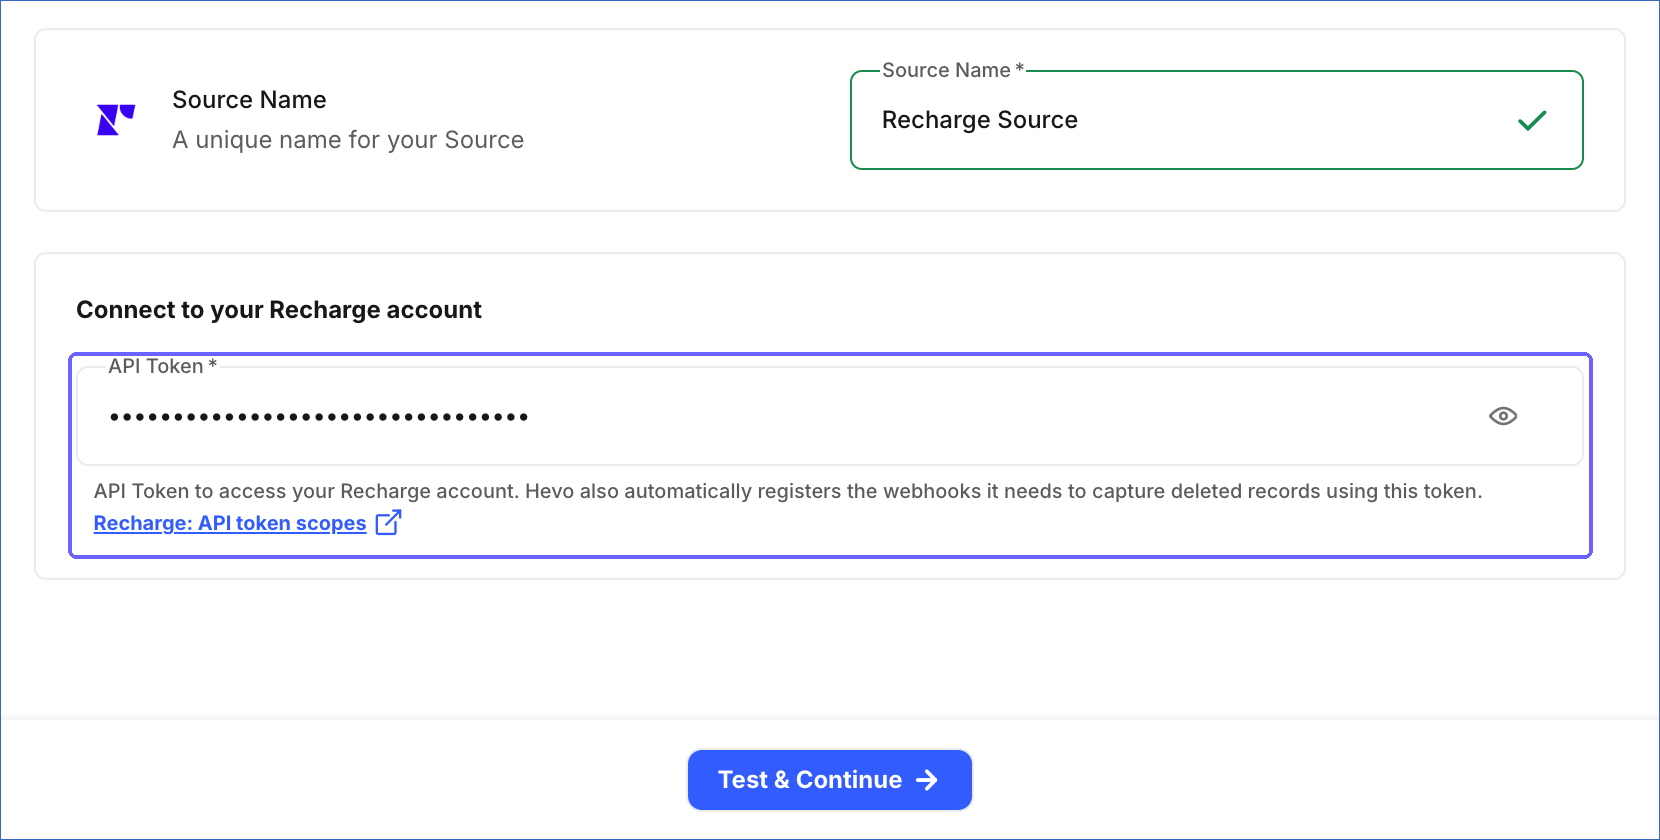Viewport: 1660px width, 840px height.
Task: Select the 'Connect to your Recharge account' heading
Action: tap(279, 310)
